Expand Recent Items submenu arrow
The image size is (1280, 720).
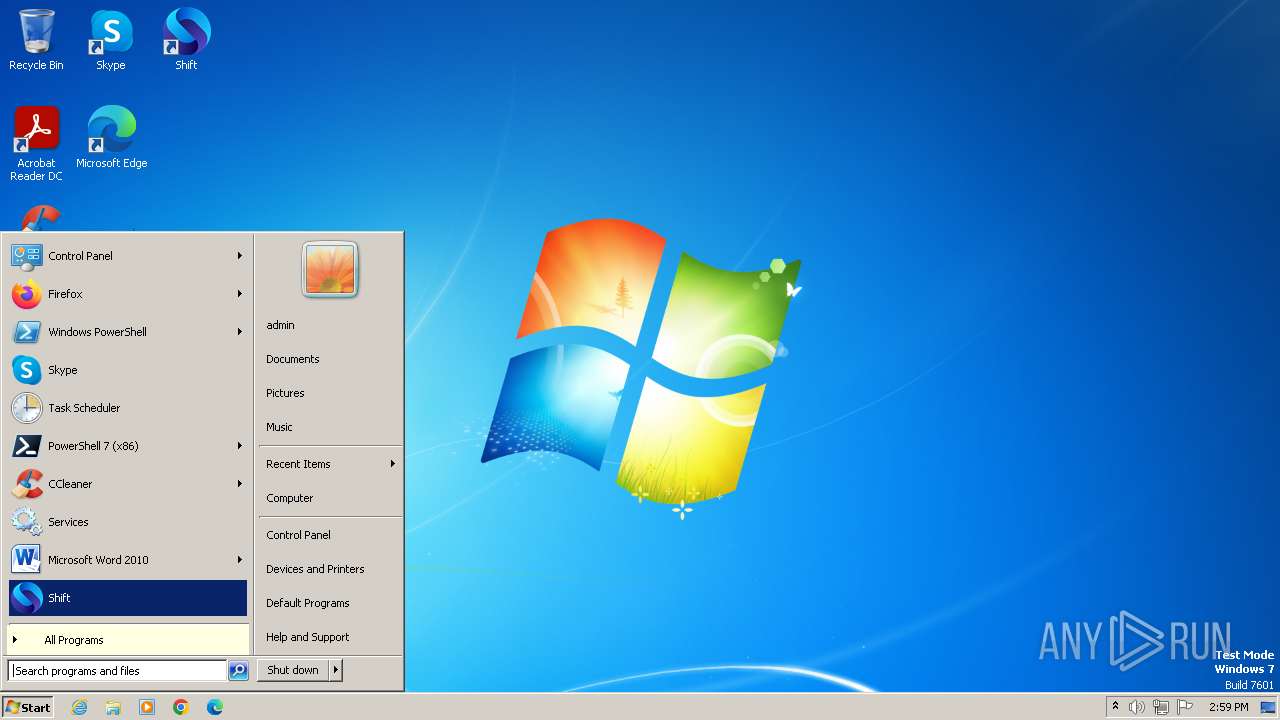pyautogui.click(x=393, y=464)
